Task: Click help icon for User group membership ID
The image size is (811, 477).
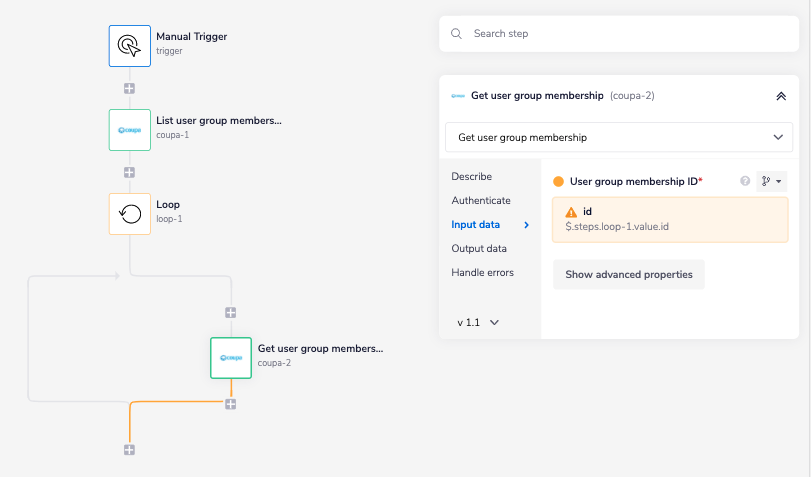Action: [744, 181]
